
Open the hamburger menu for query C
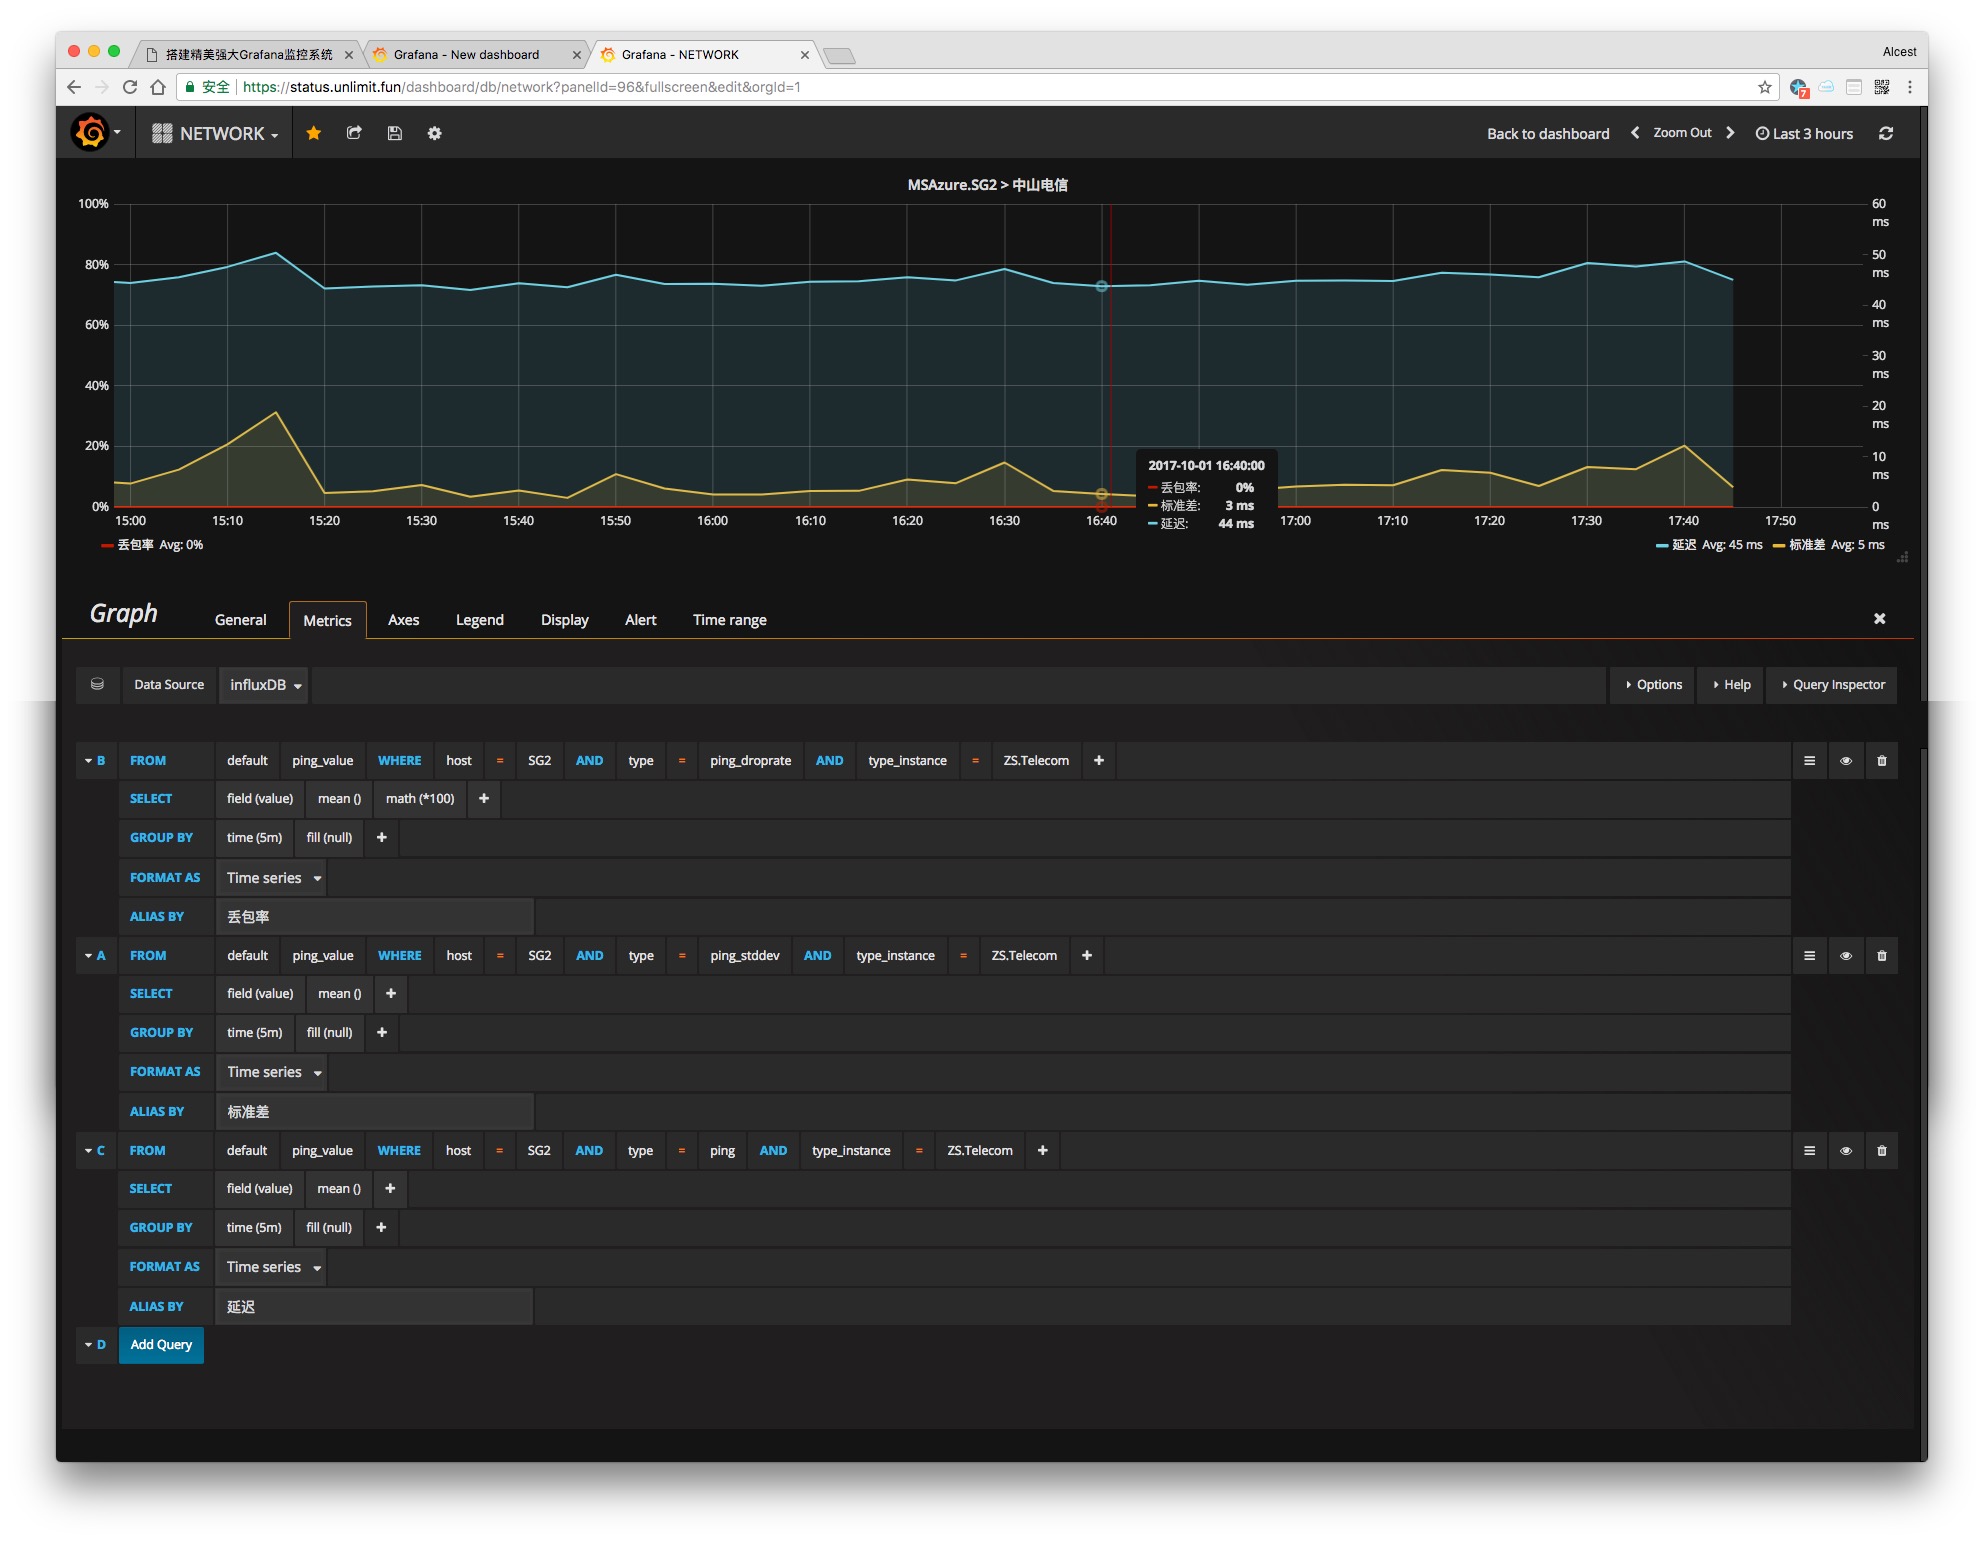(x=1809, y=1151)
